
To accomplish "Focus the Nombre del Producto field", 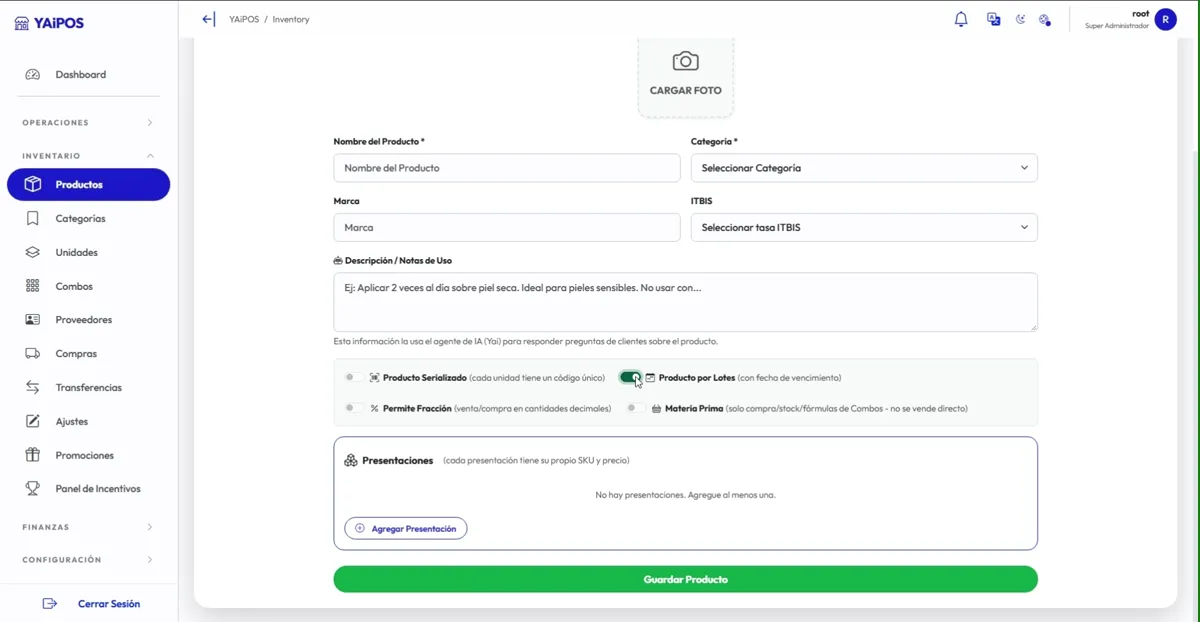I will (507, 168).
